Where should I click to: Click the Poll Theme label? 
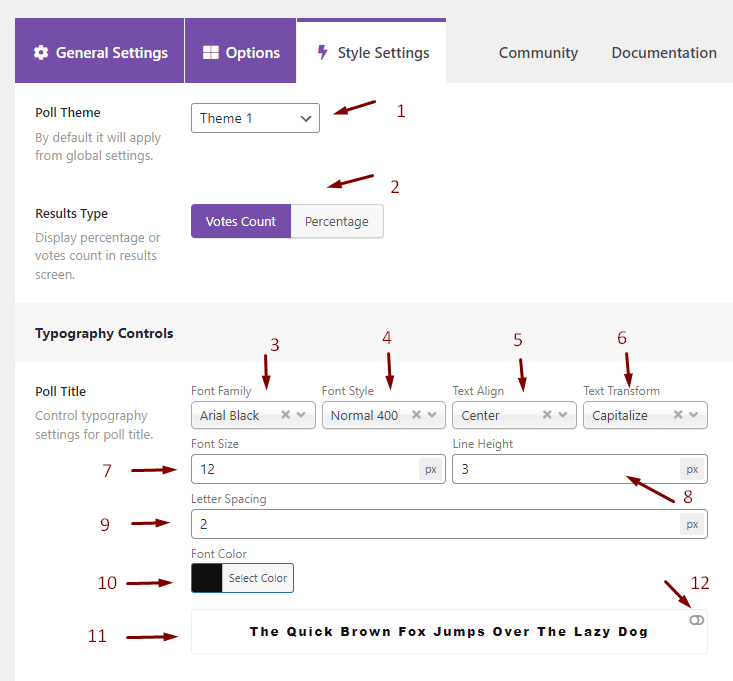[x=68, y=113]
